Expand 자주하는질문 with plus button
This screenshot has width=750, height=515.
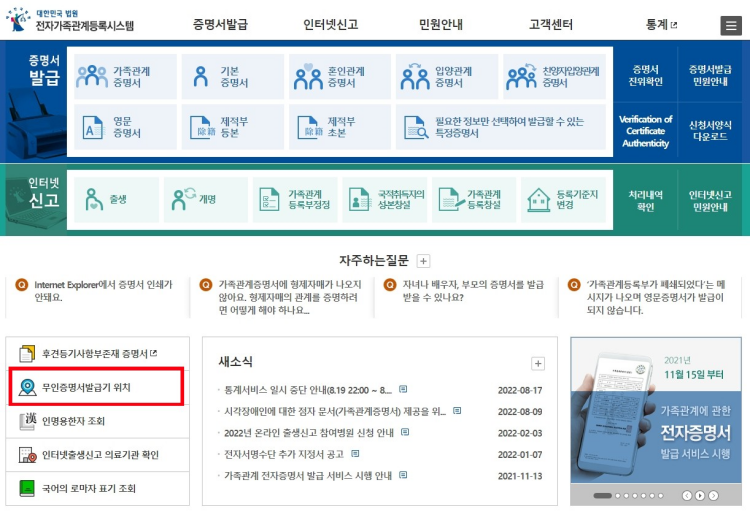click(x=423, y=261)
